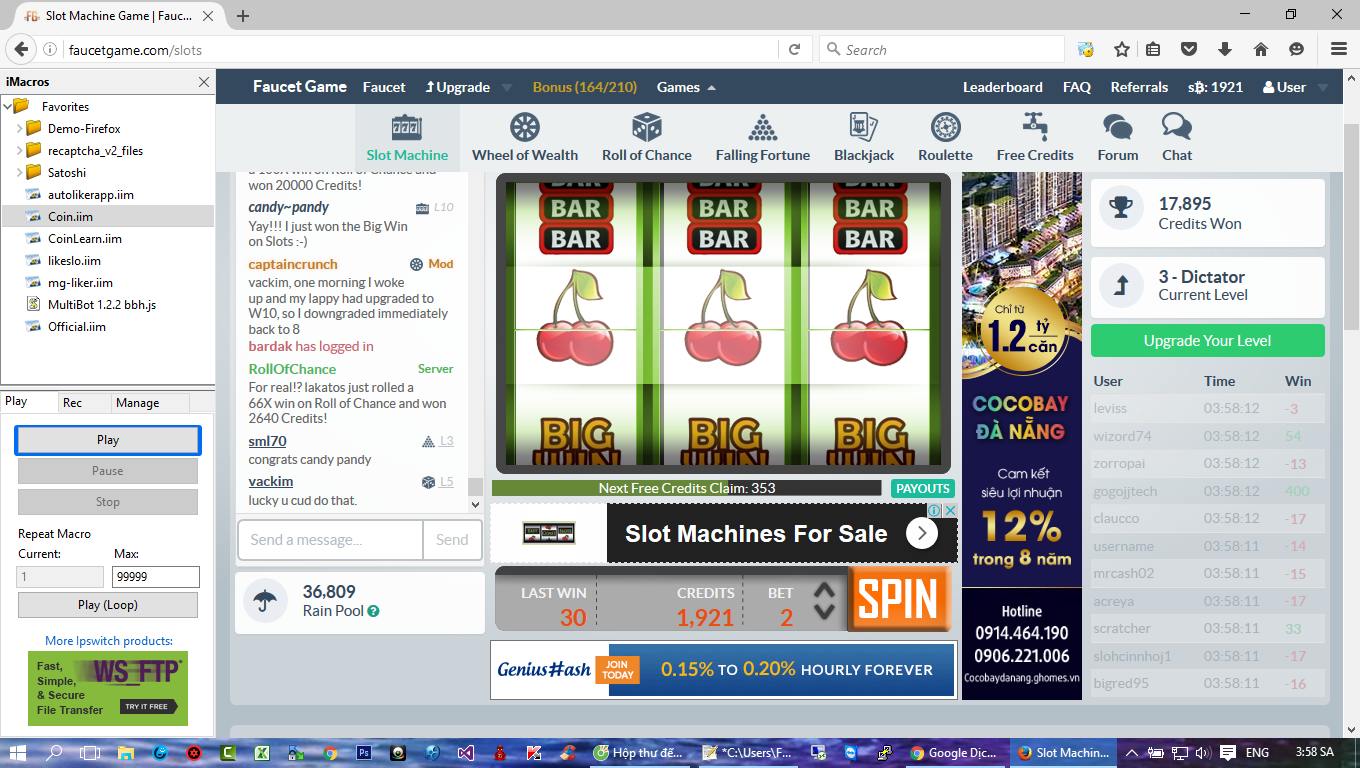Open the Referrals page
1360x768 pixels.
[x=1139, y=87]
